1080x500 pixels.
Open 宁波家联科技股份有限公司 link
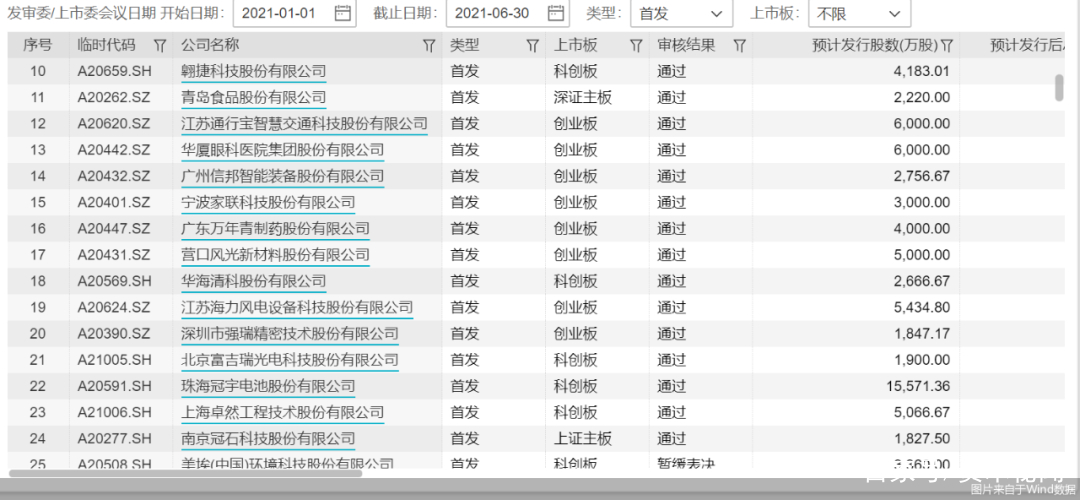click(268, 202)
